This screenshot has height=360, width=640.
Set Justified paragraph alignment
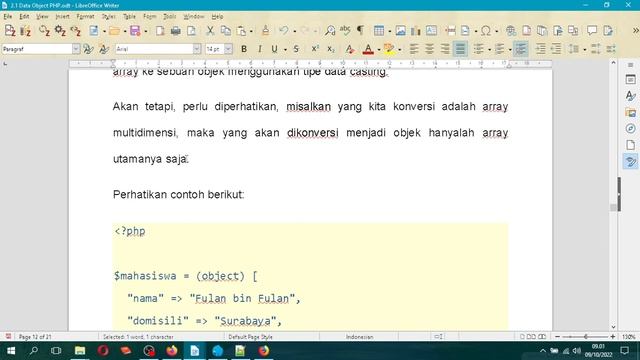(460, 49)
